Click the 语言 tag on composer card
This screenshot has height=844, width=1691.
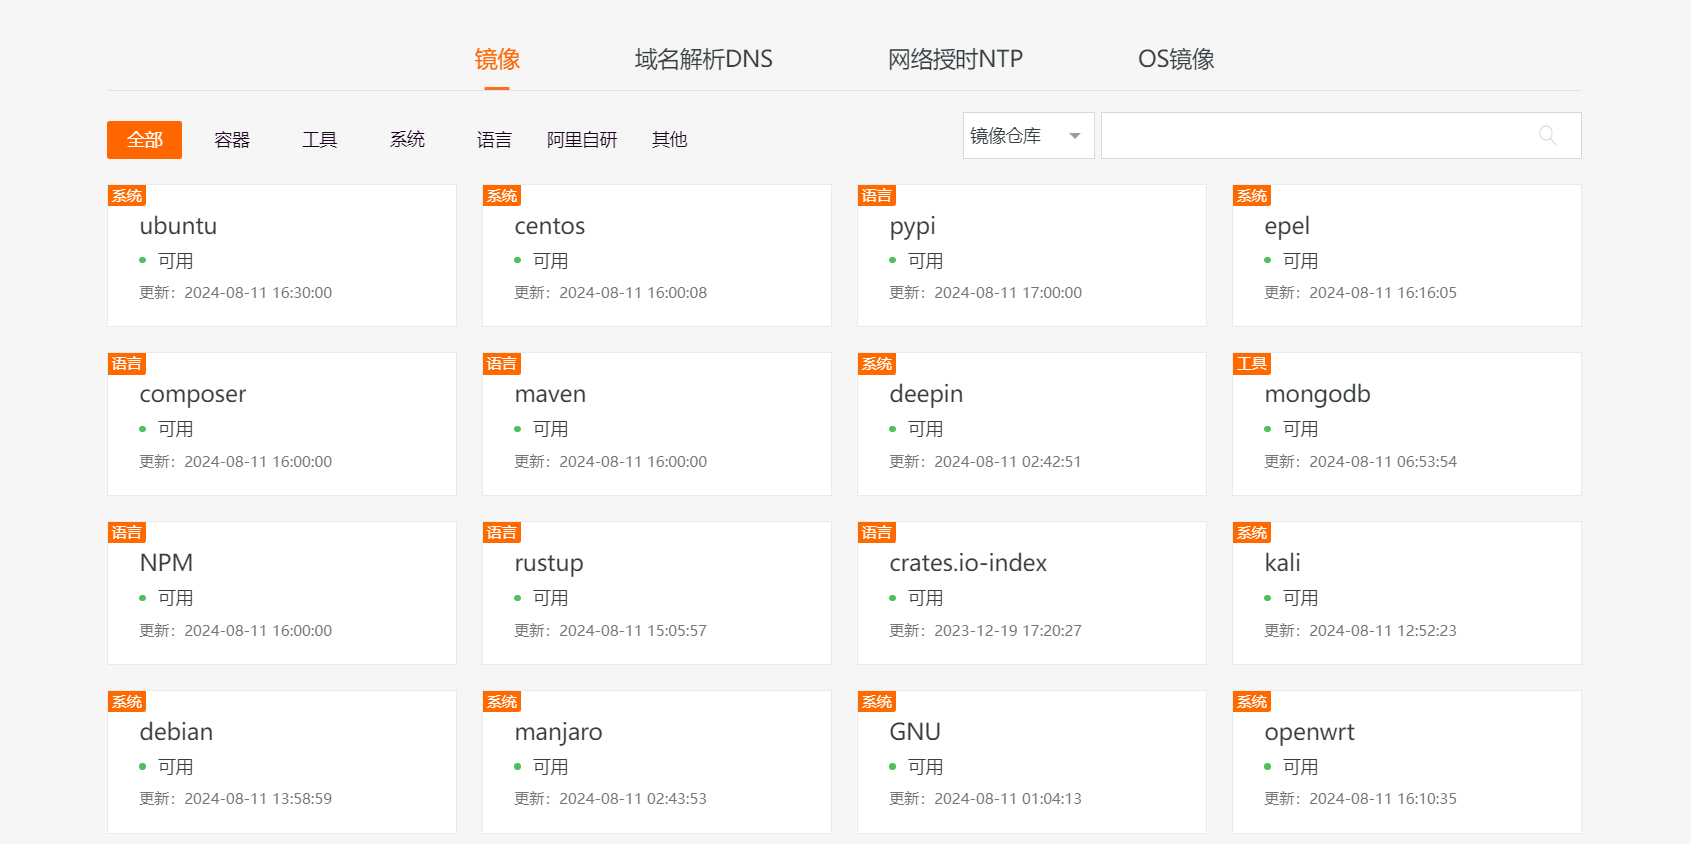[x=127, y=364]
